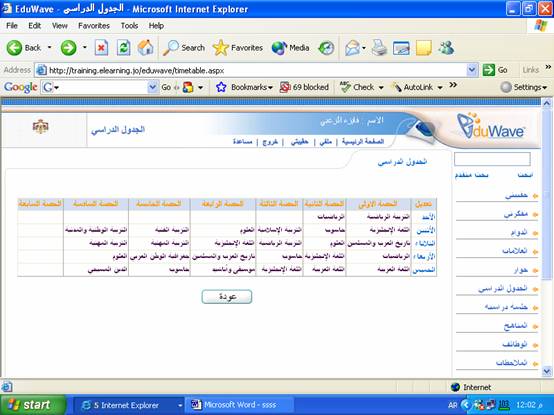Click the 5 Internet Explorer taskbar group
The height and width of the screenshot is (415, 554).
pyautogui.click(x=129, y=405)
